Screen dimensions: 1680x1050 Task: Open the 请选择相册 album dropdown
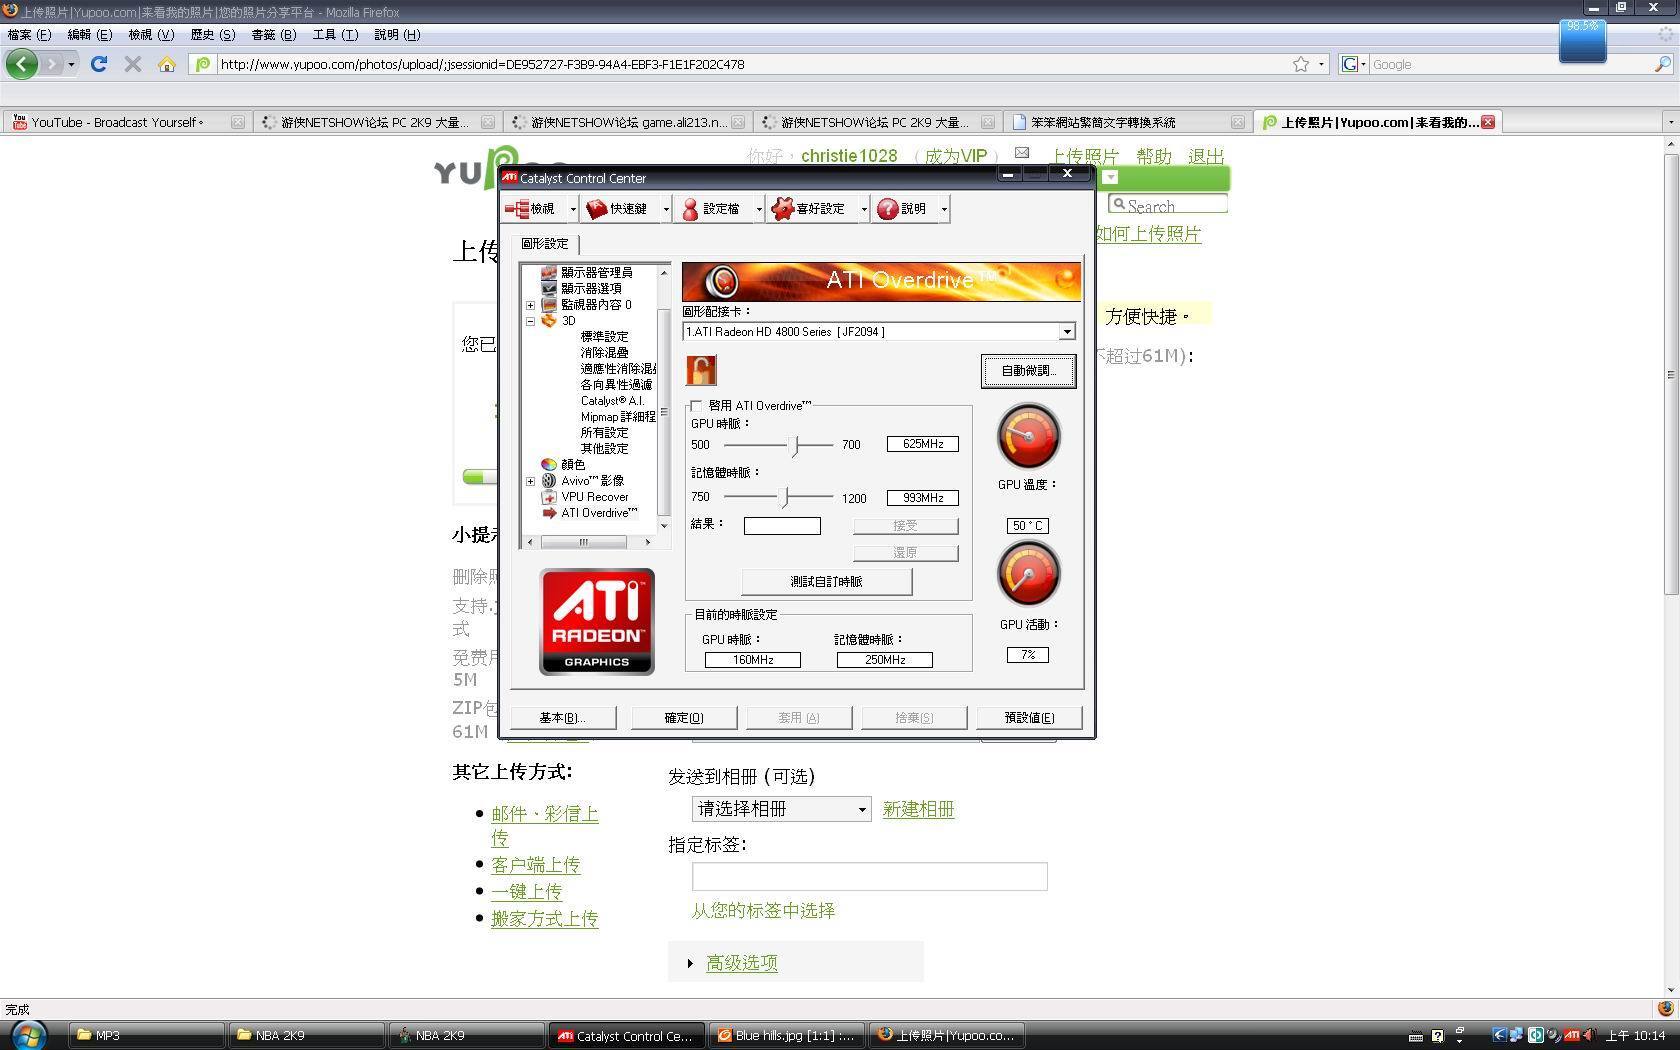(780, 809)
